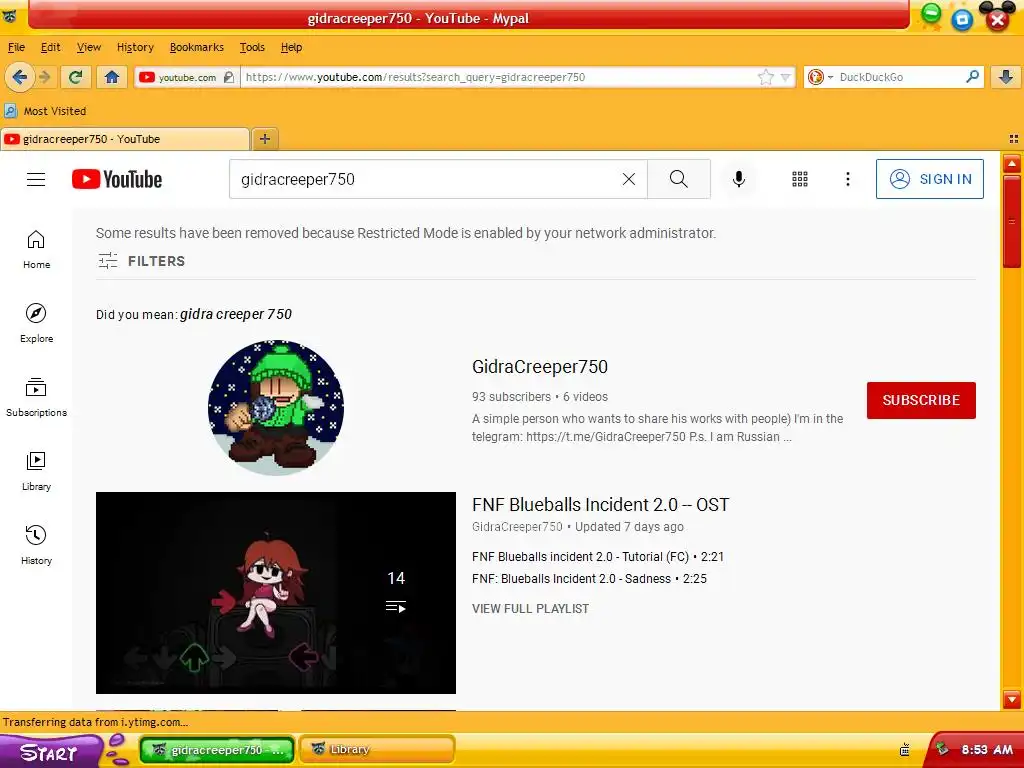Click the channel description text
This screenshot has width=1024, height=768.
(x=658, y=428)
